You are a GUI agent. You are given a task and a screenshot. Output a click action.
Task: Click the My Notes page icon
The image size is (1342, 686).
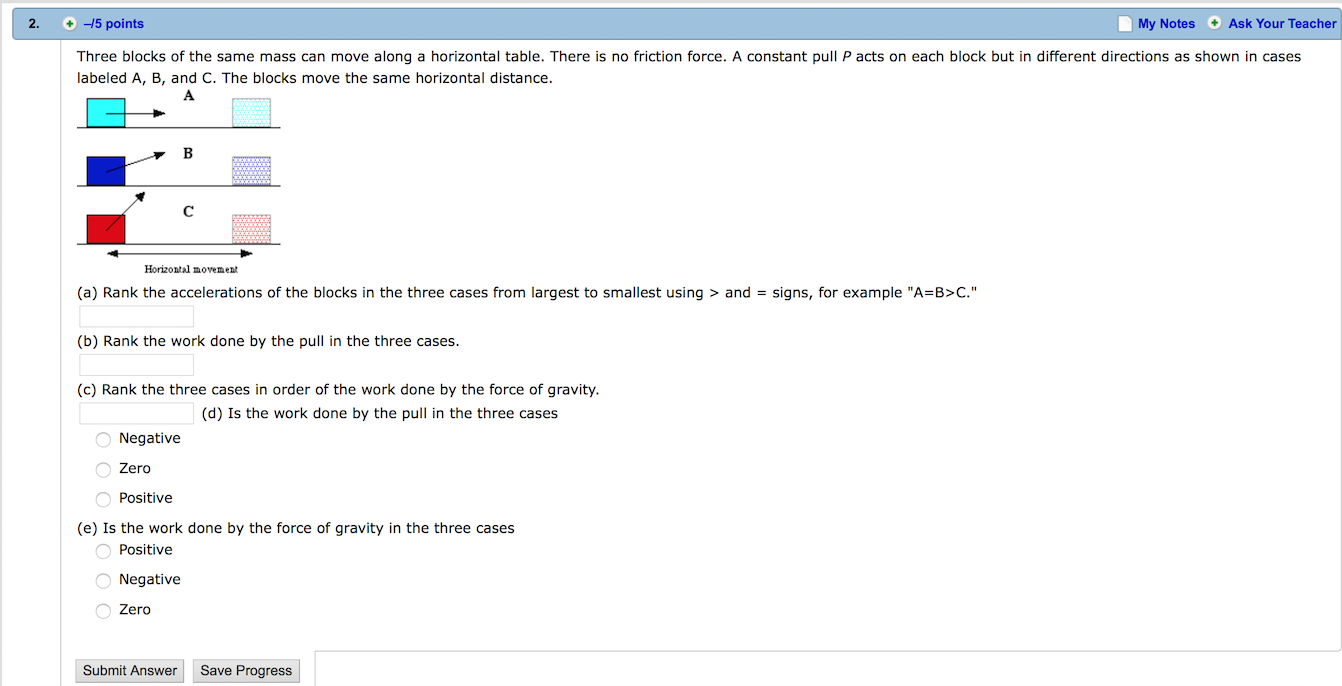pyautogui.click(x=1125, y=23)
